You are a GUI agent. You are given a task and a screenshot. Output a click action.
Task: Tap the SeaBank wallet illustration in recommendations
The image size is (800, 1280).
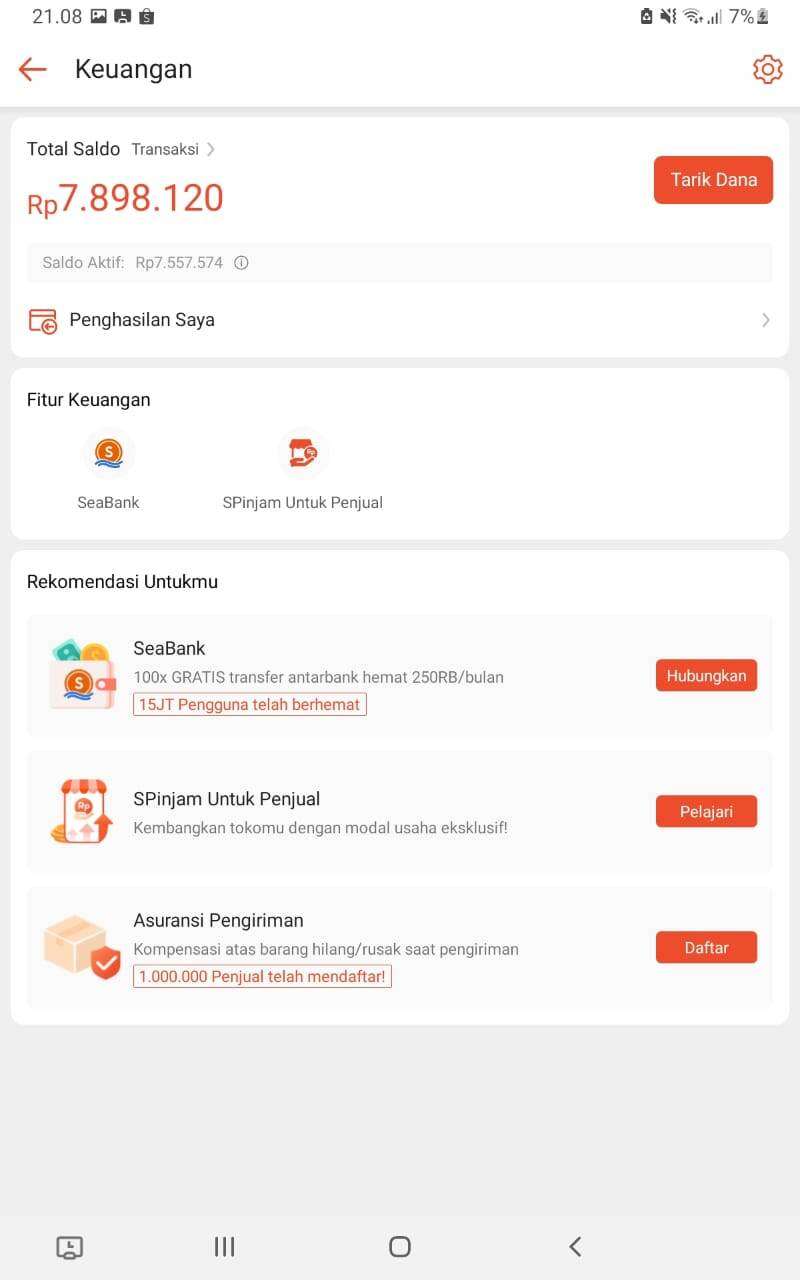tap(81, 675)
